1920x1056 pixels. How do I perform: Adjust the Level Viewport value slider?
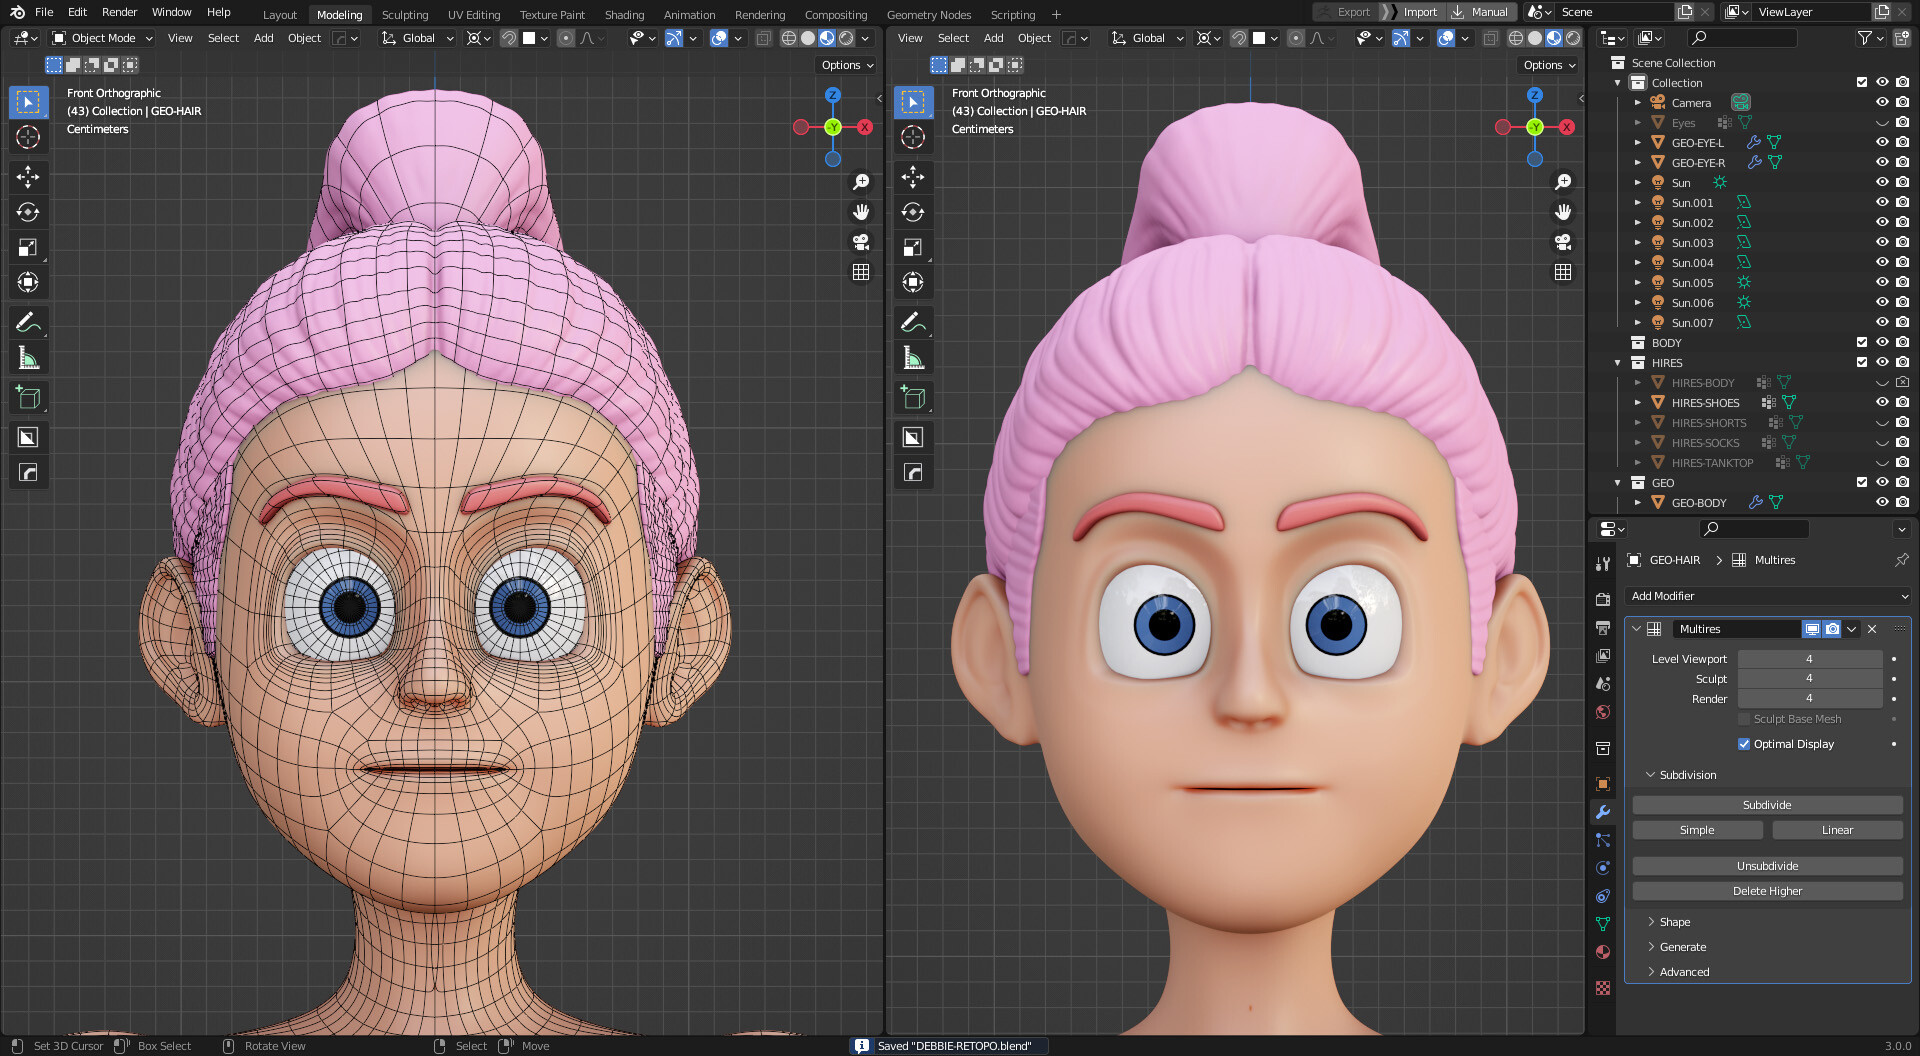1810,658
